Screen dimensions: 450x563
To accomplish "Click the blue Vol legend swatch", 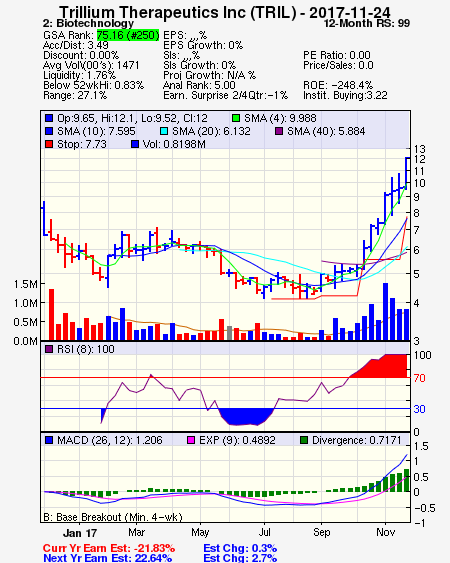I will click(135, 144).
